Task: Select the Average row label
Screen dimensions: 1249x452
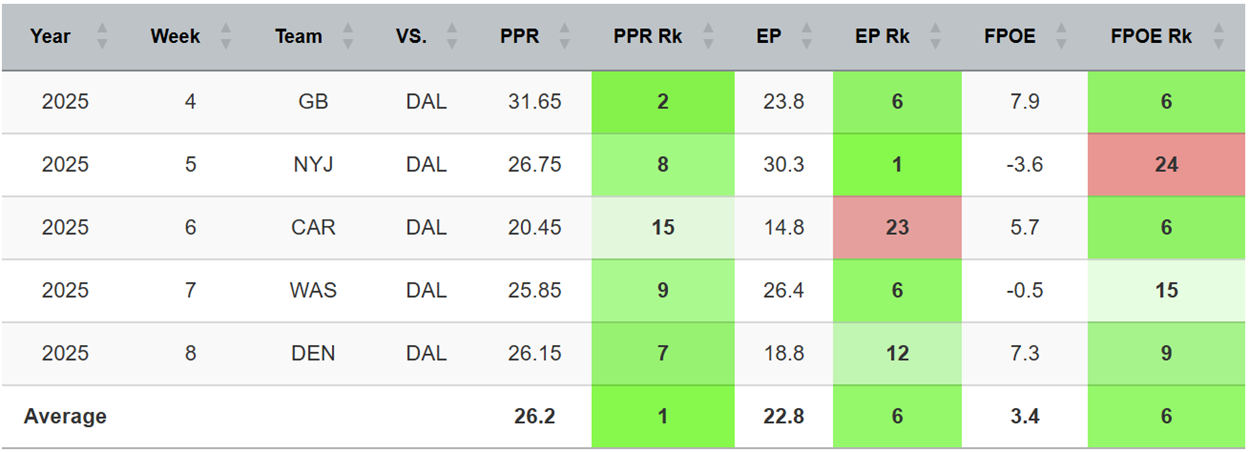Action: click(x=65, y=416)
